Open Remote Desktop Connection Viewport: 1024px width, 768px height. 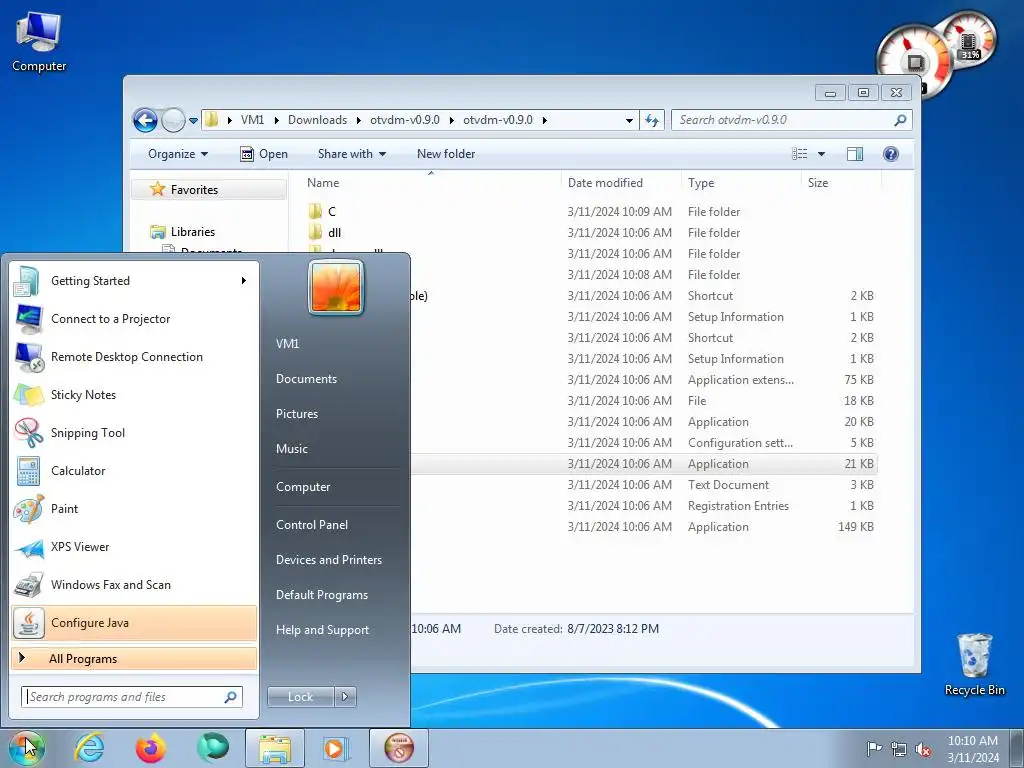click(x=134, y=357)
